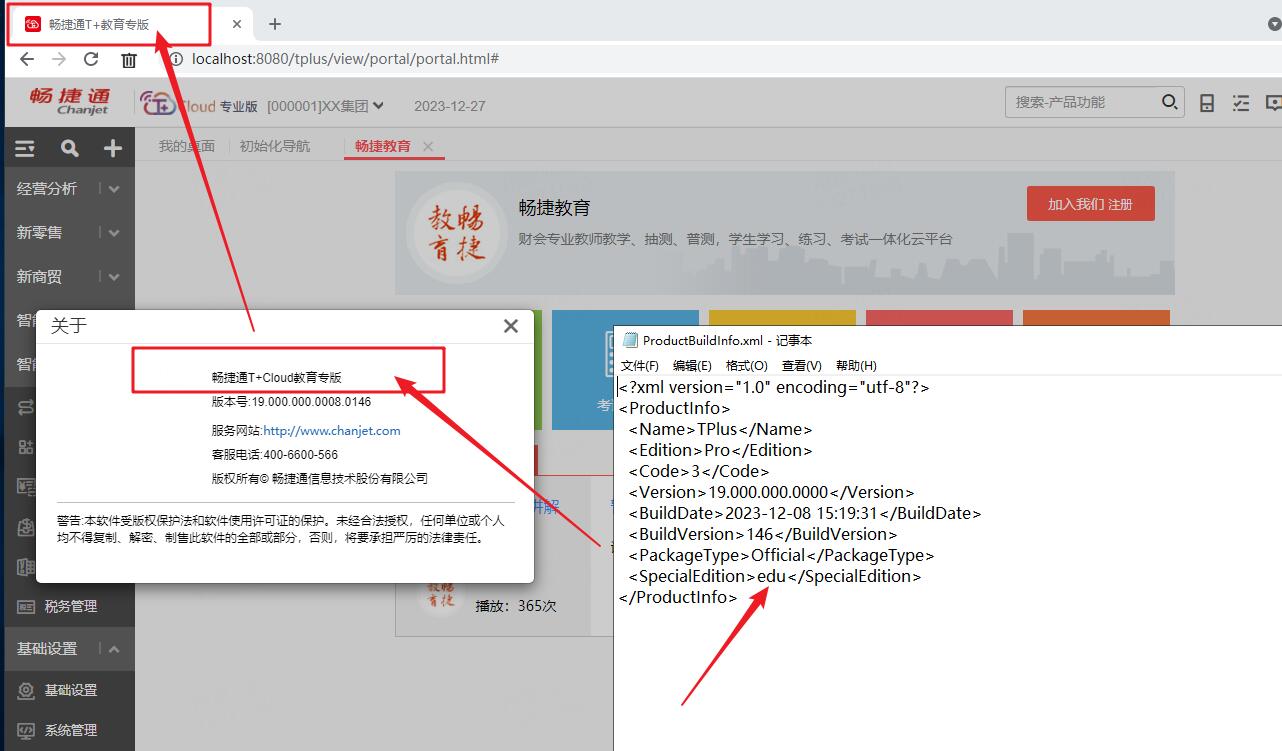Click the 基础设置 gear sidebar icon
1282x751 pixels.
coord(27,690)
